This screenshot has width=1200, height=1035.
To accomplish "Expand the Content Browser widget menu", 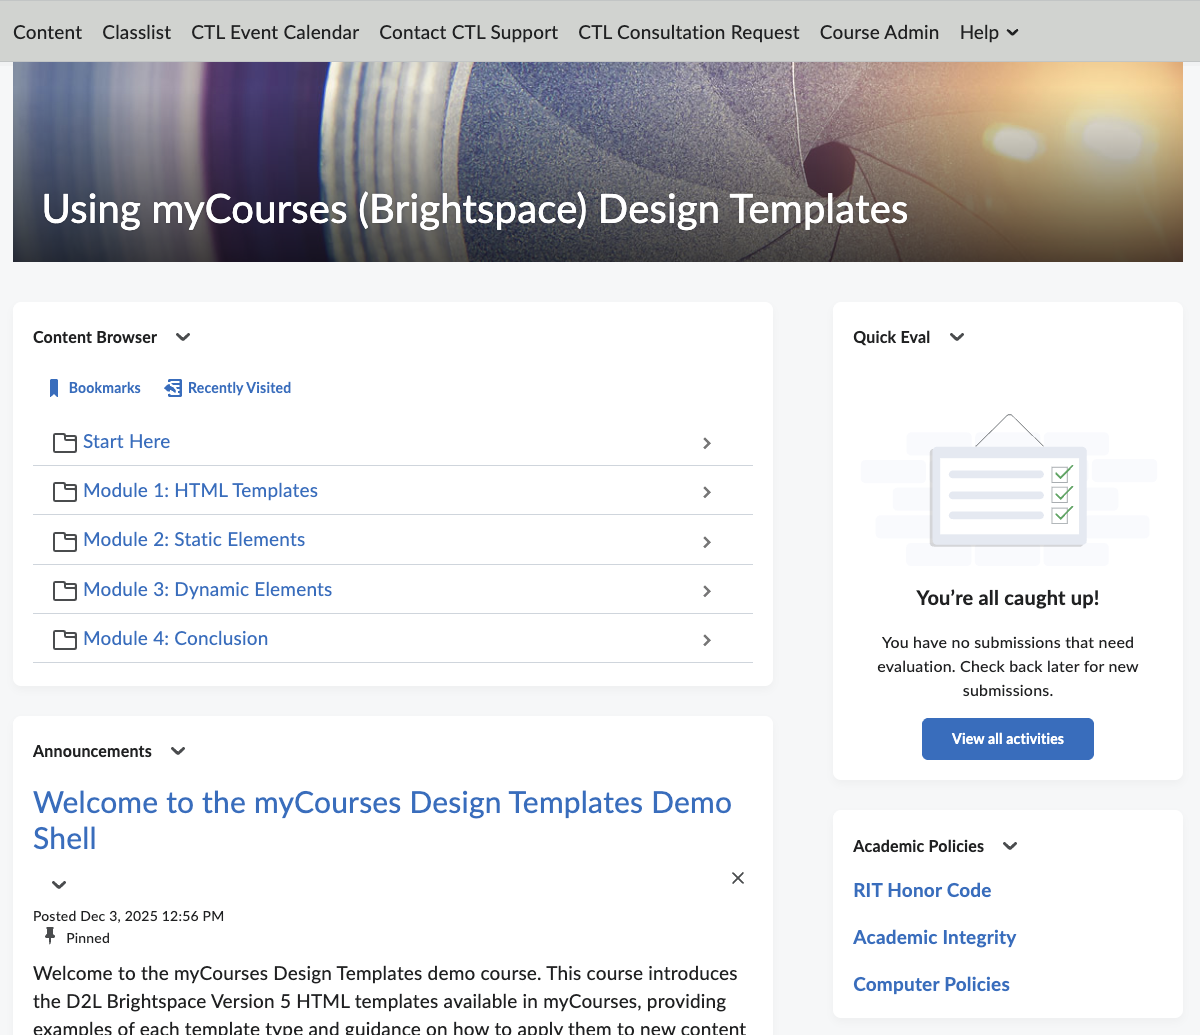I will pyautogui.click(x=183, y=337).
